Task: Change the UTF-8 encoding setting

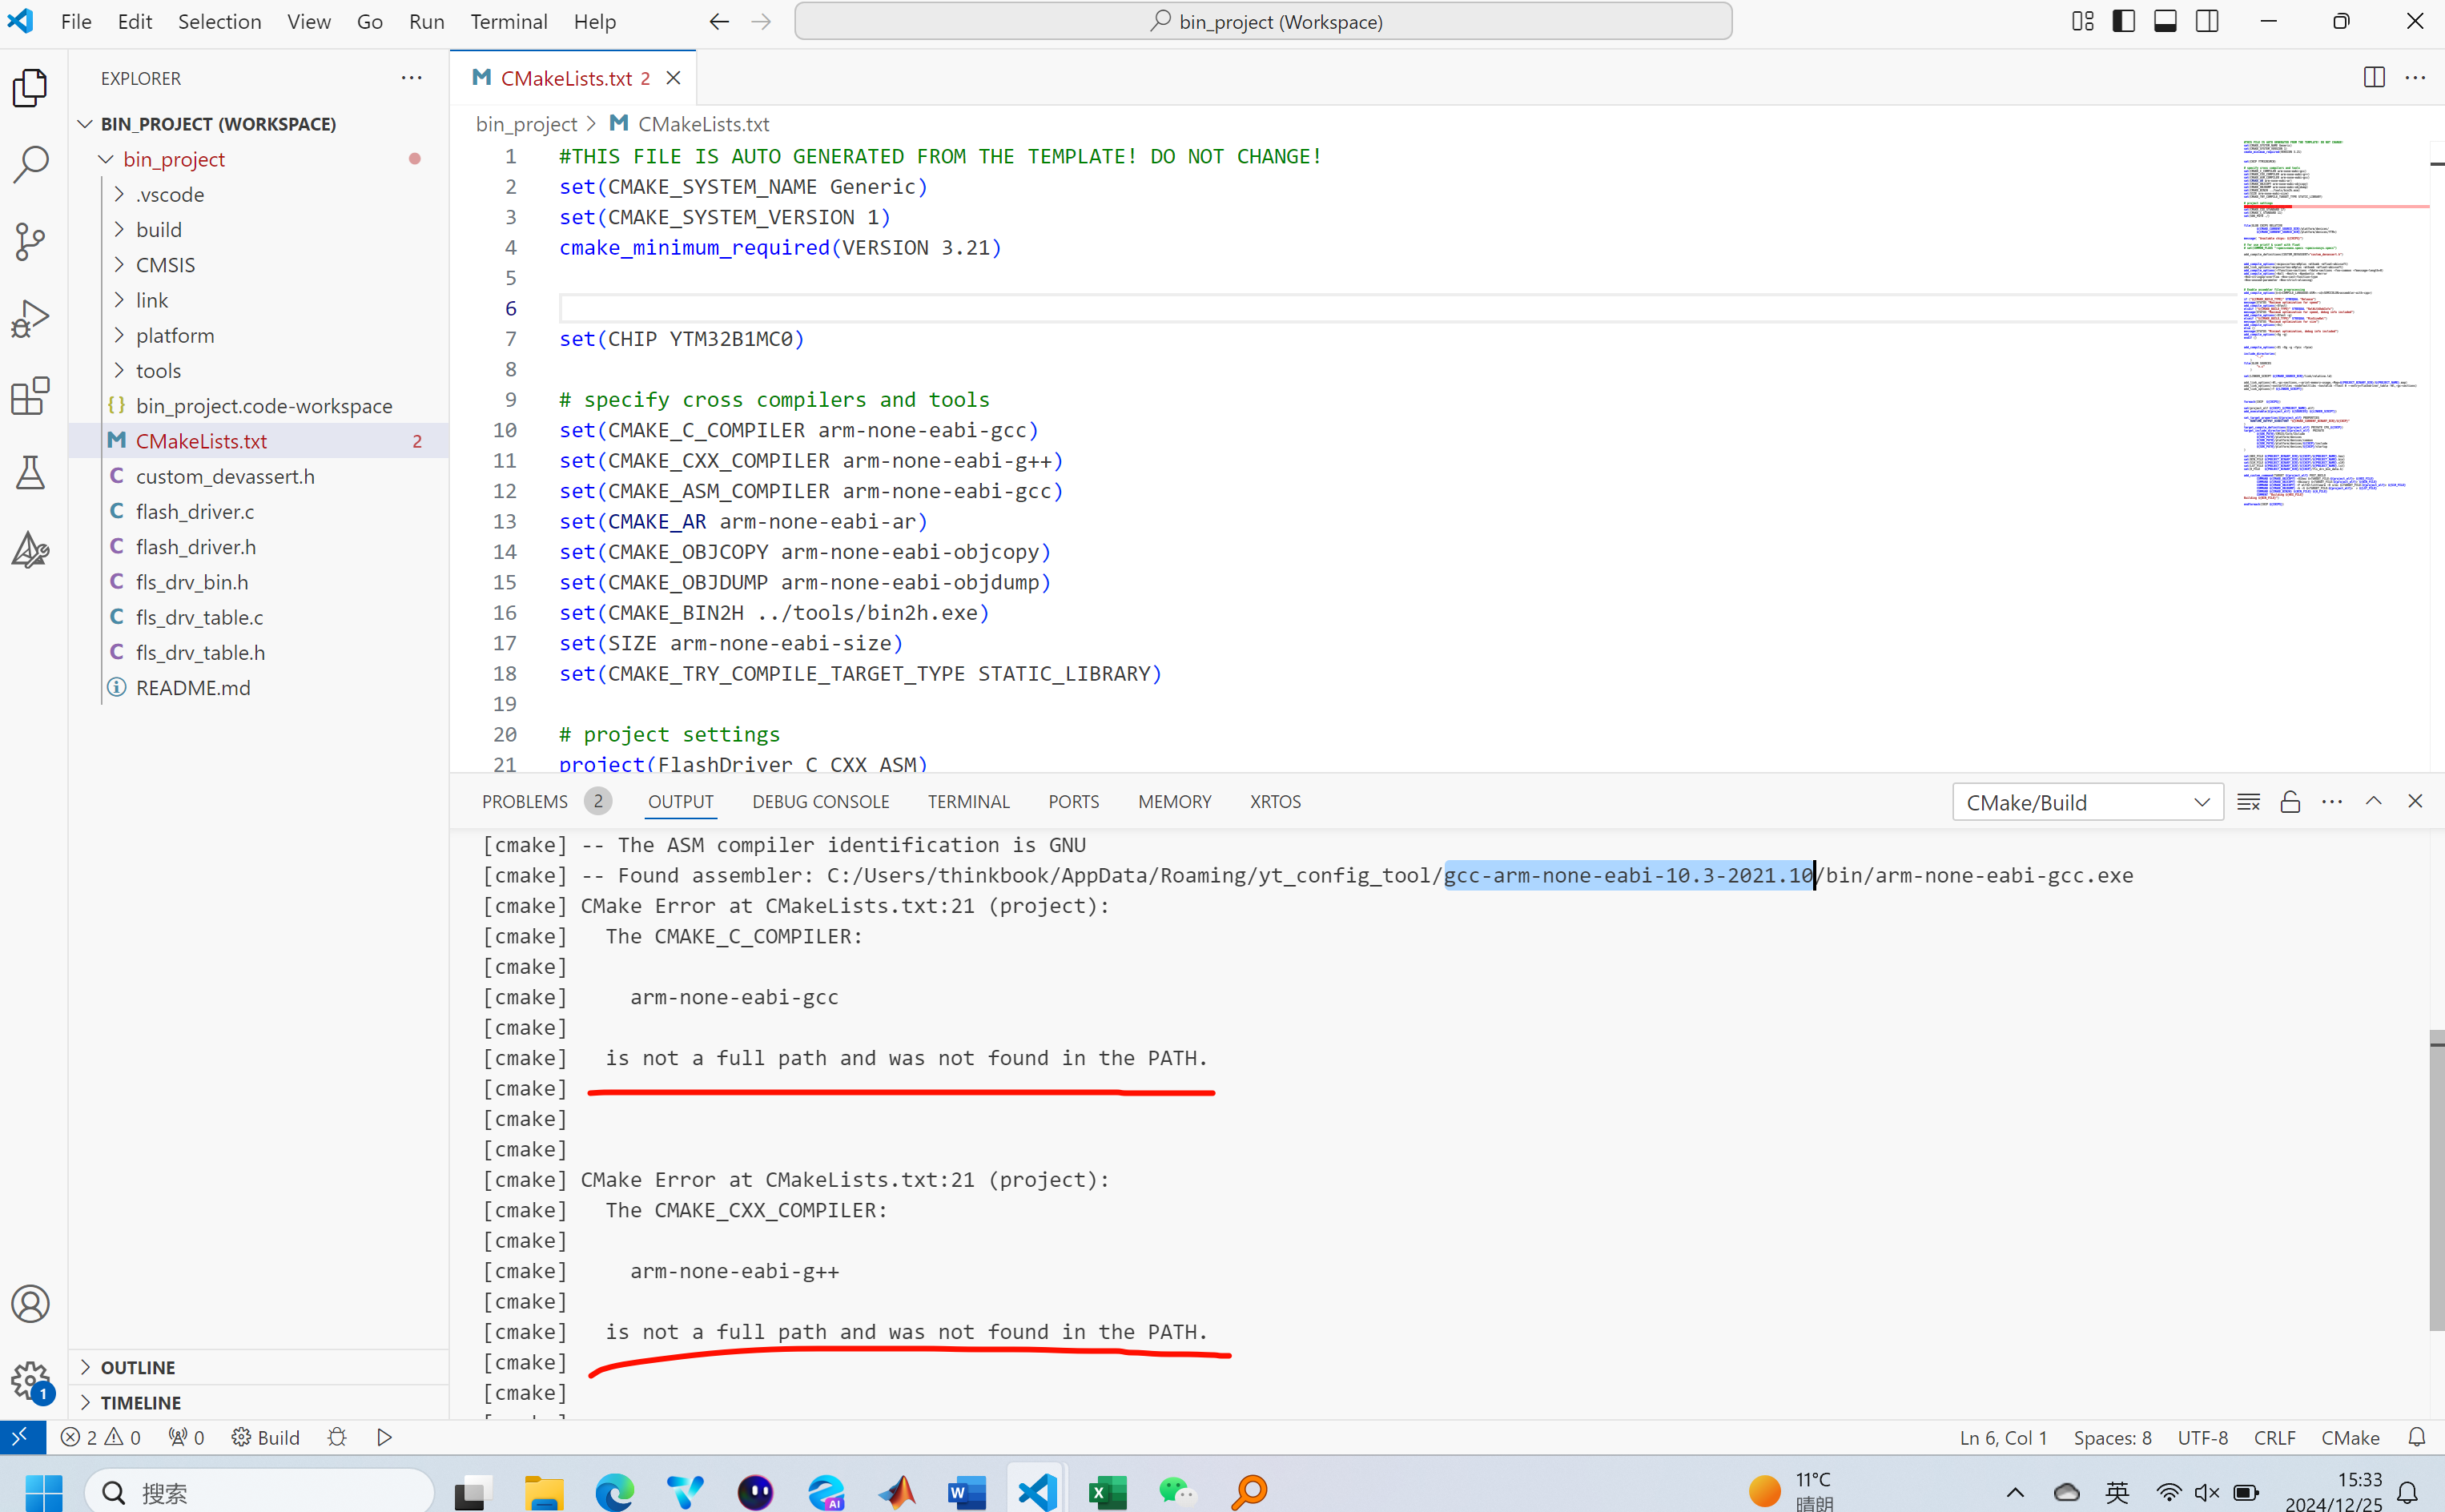Action: pyautogui.click(x=2202, y=1437)
